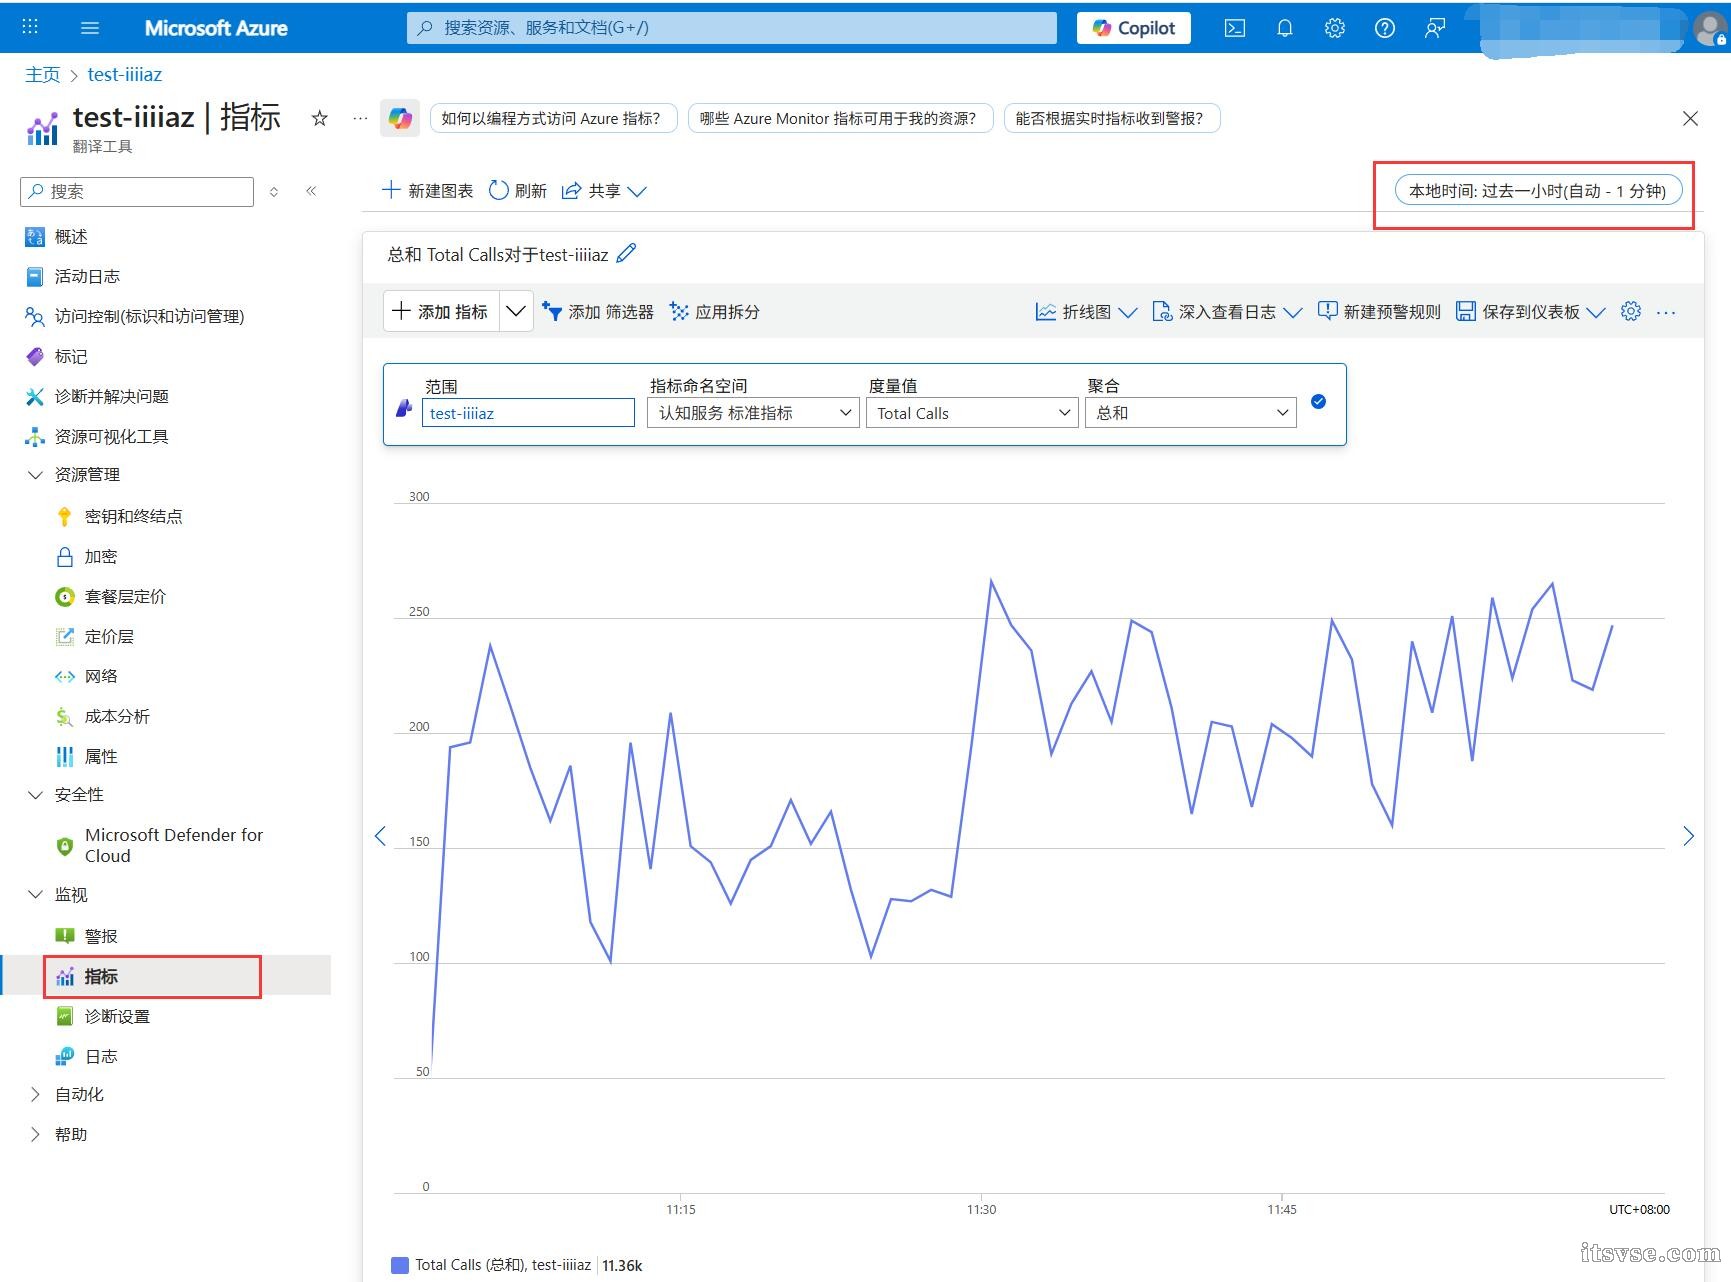The width and height of the screenshot is (1731, 1282).
Task: Collapse the 资源管理 section
Action: 35,475
